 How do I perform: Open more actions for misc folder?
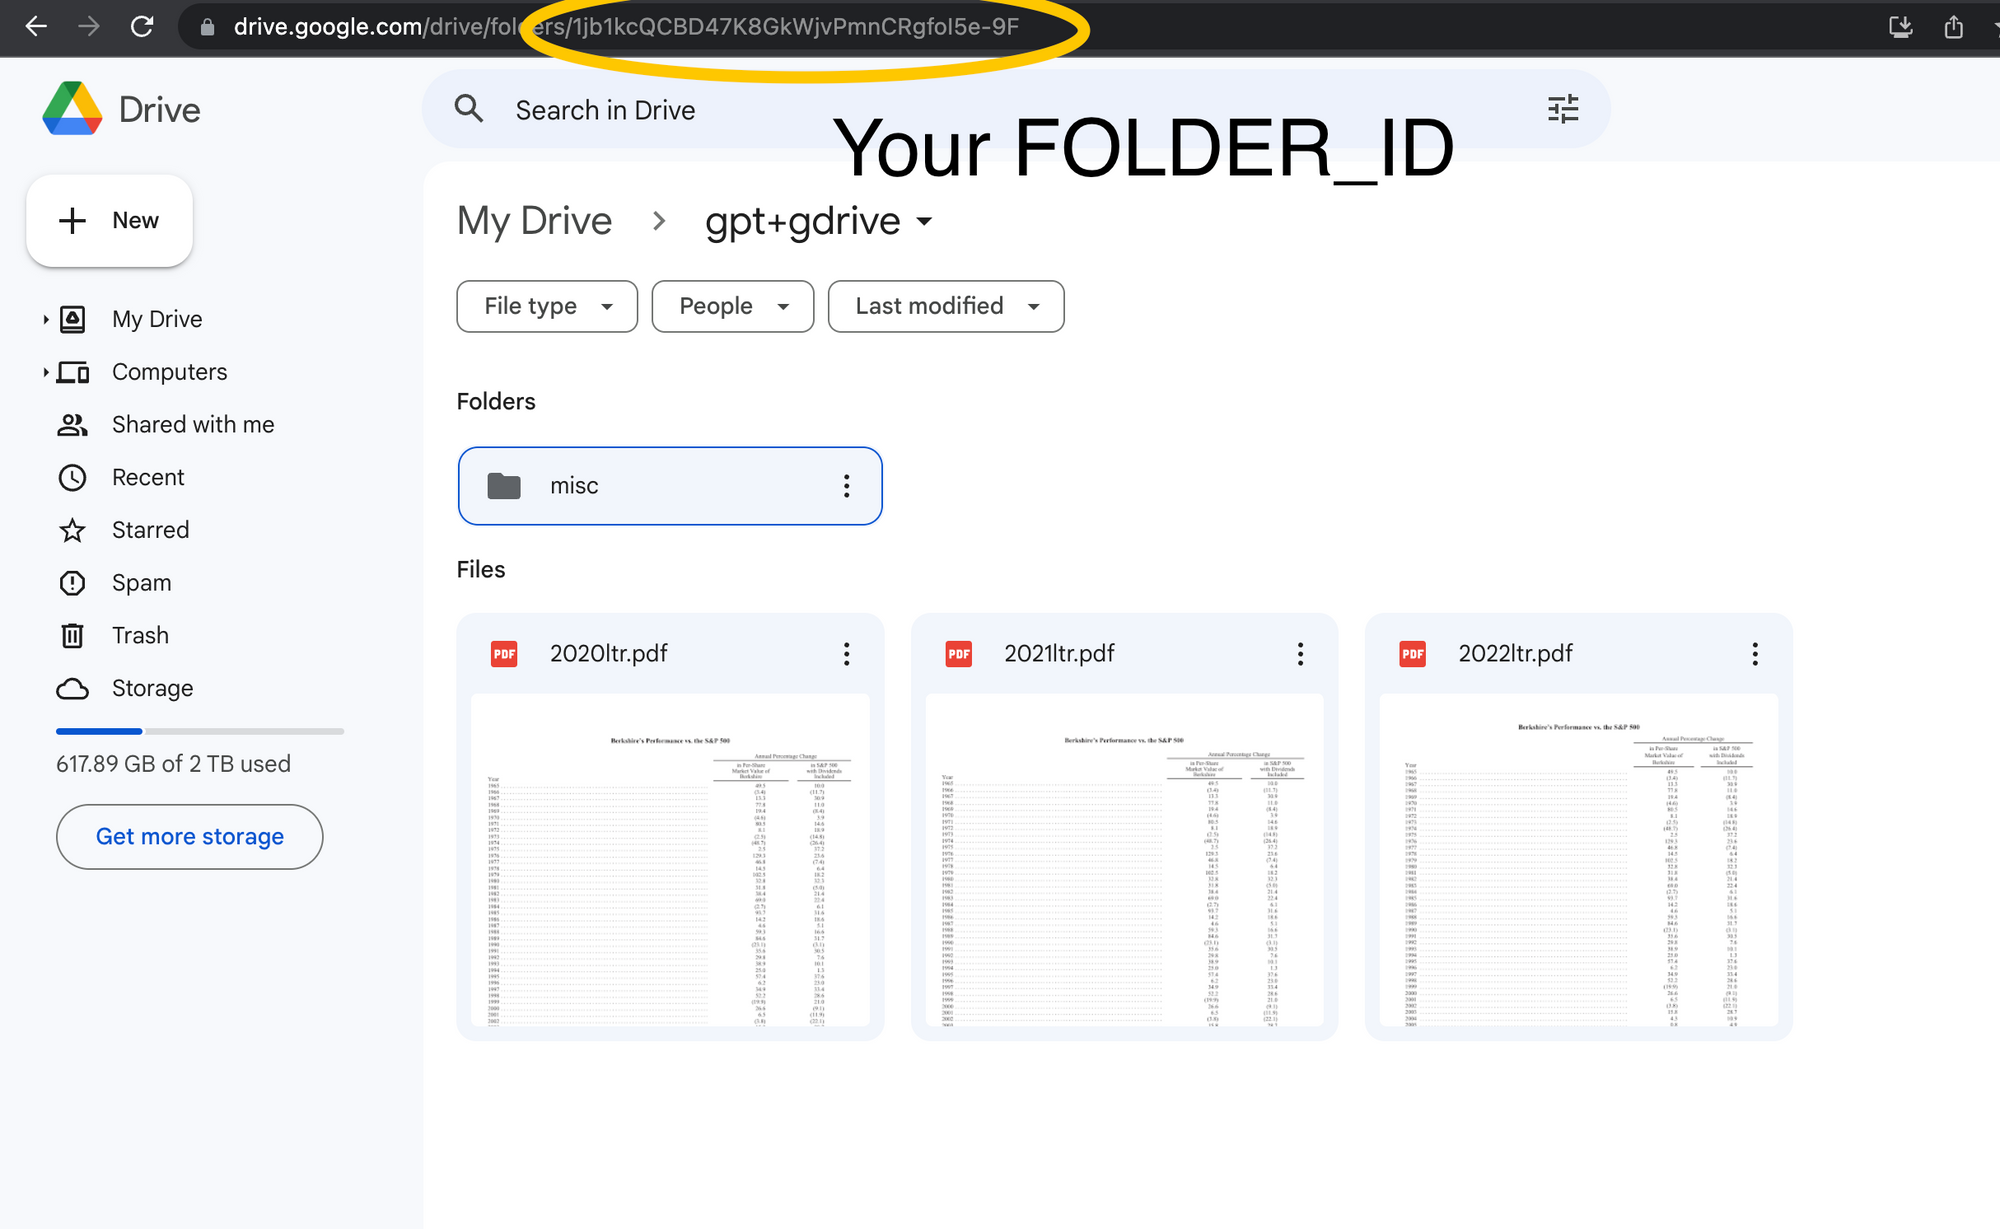tap(846, 486)
